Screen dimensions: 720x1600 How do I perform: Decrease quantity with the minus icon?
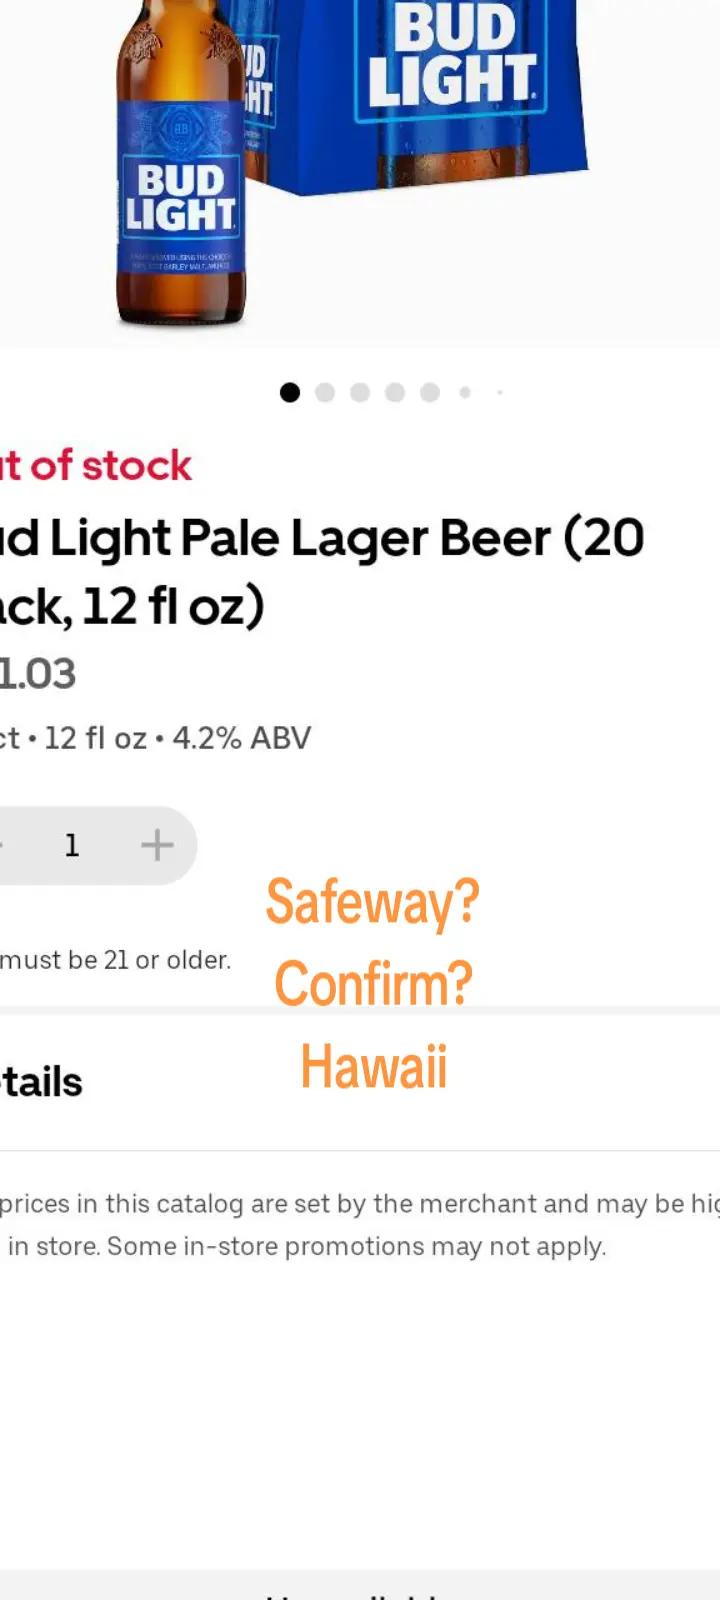click(3, 846)
